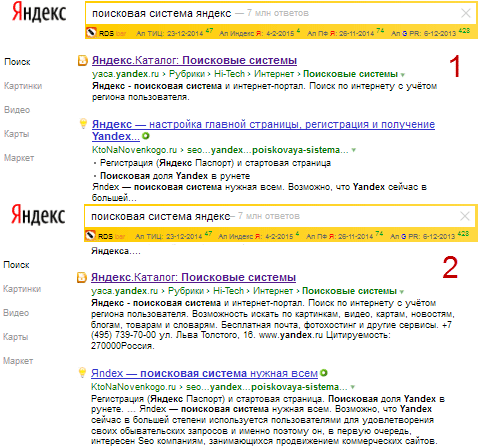
Task: Click lower 'Ап G PR: 6-12-2013' indicator
Action: [x=429, y=236]
